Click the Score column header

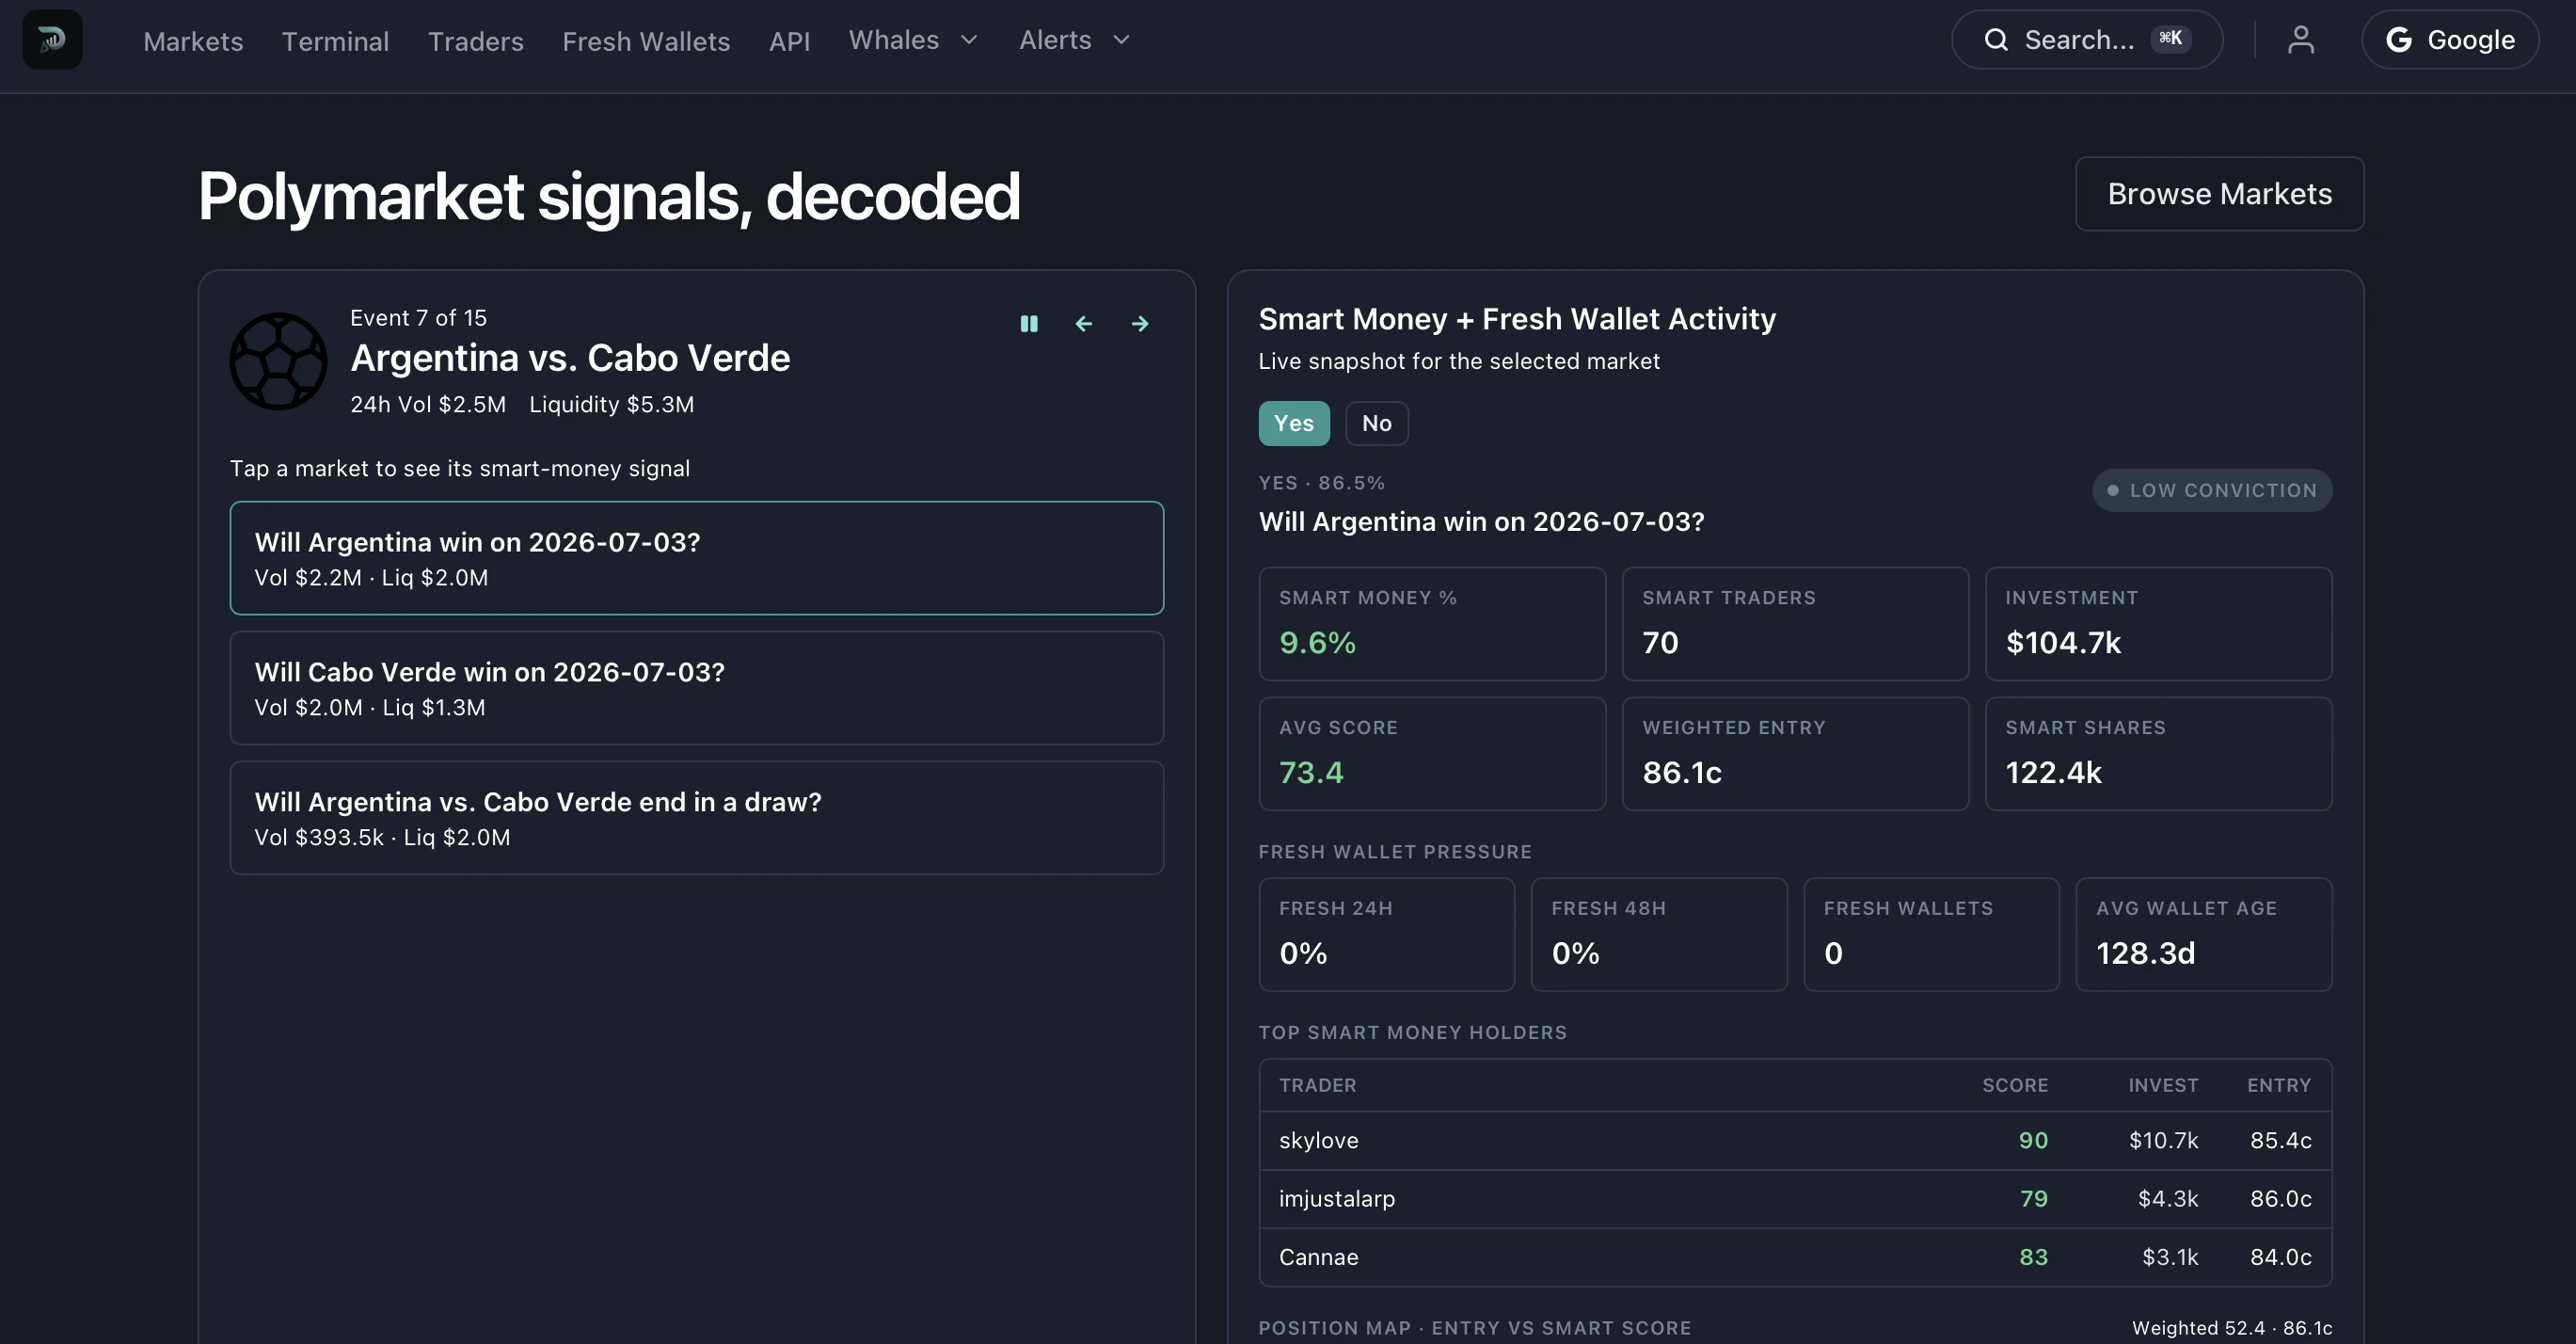pyautogui.click(x=2015, y=1085)
